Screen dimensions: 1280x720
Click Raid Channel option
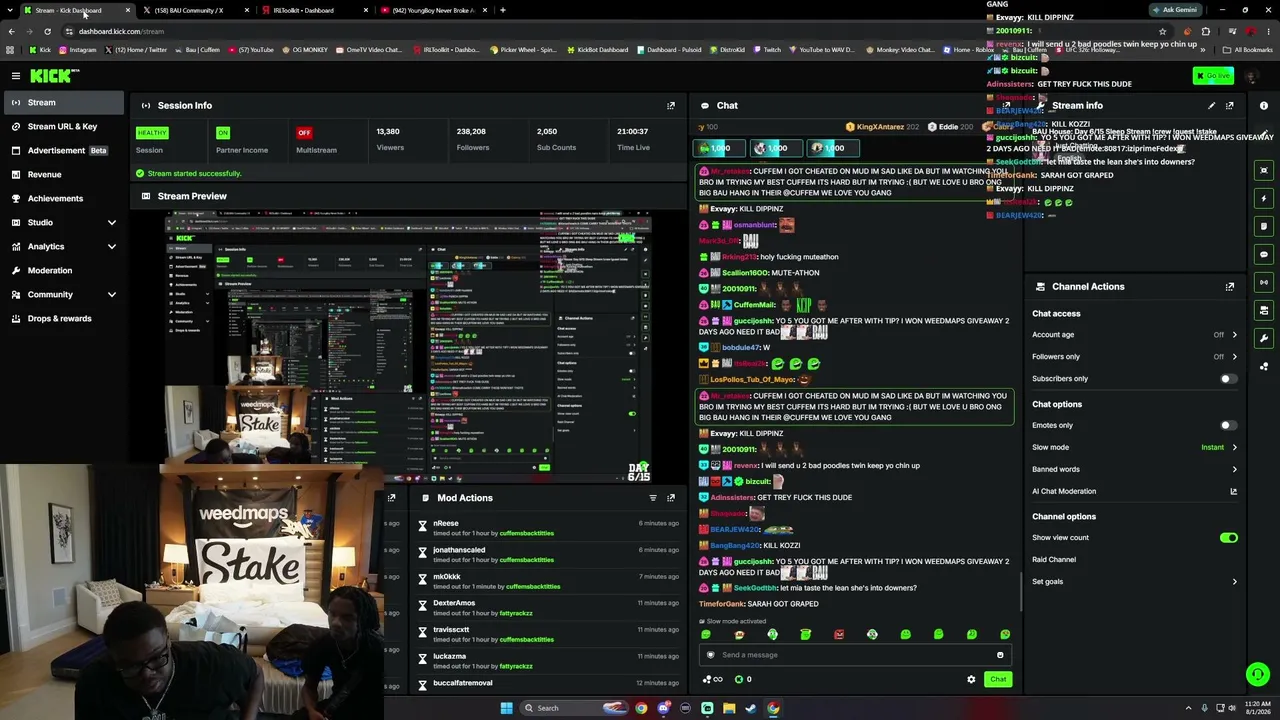coord(1054,560)
